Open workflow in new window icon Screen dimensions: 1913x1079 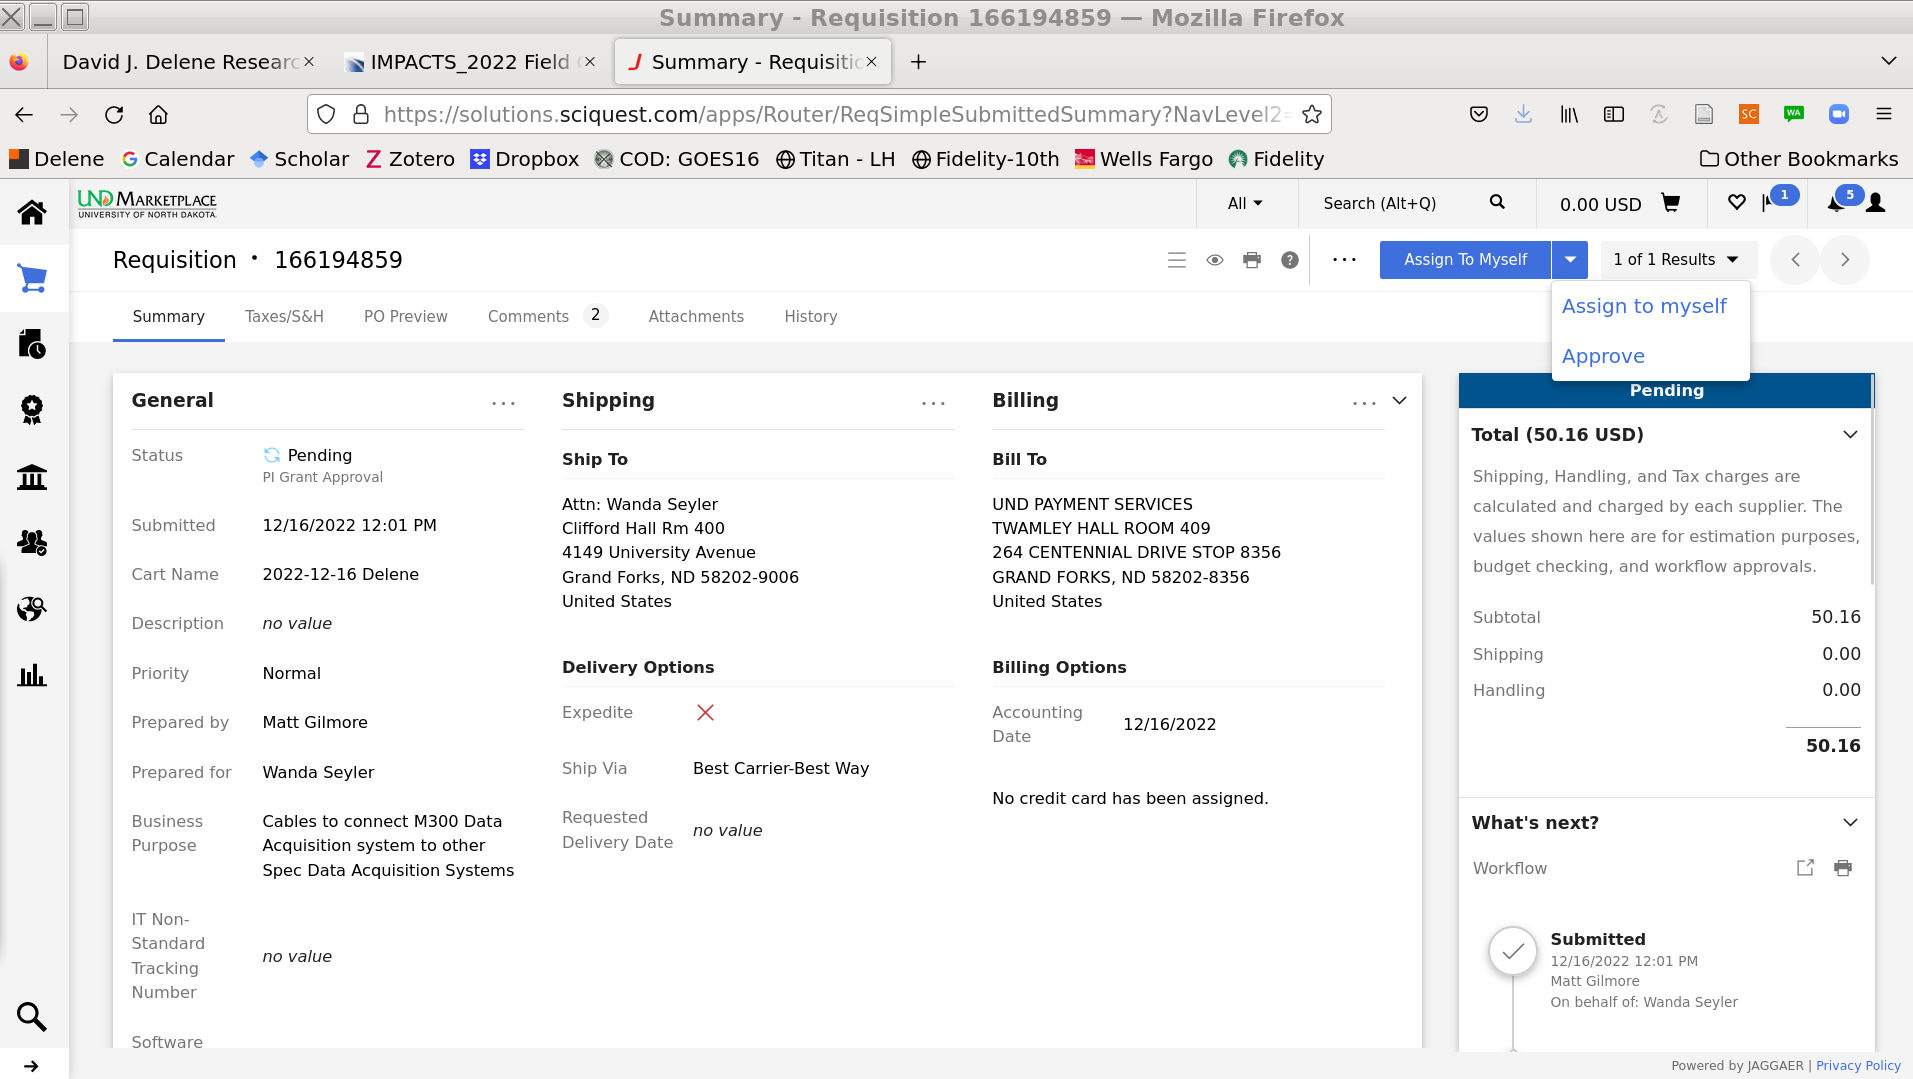[1805, 868]
